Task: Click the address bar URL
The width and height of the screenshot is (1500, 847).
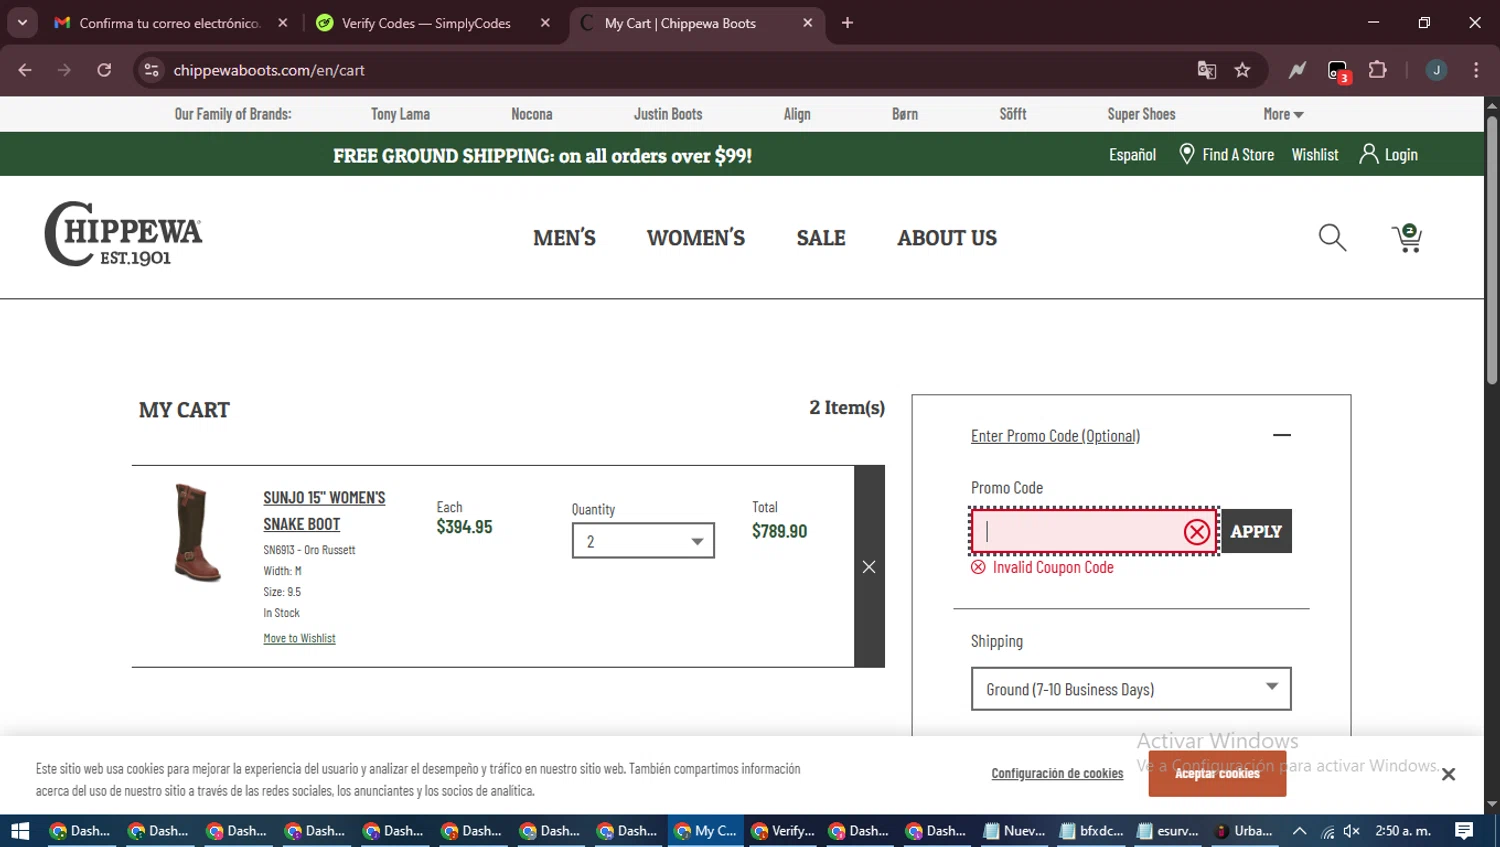Action: pyautogui.click(x=269, y=70)
